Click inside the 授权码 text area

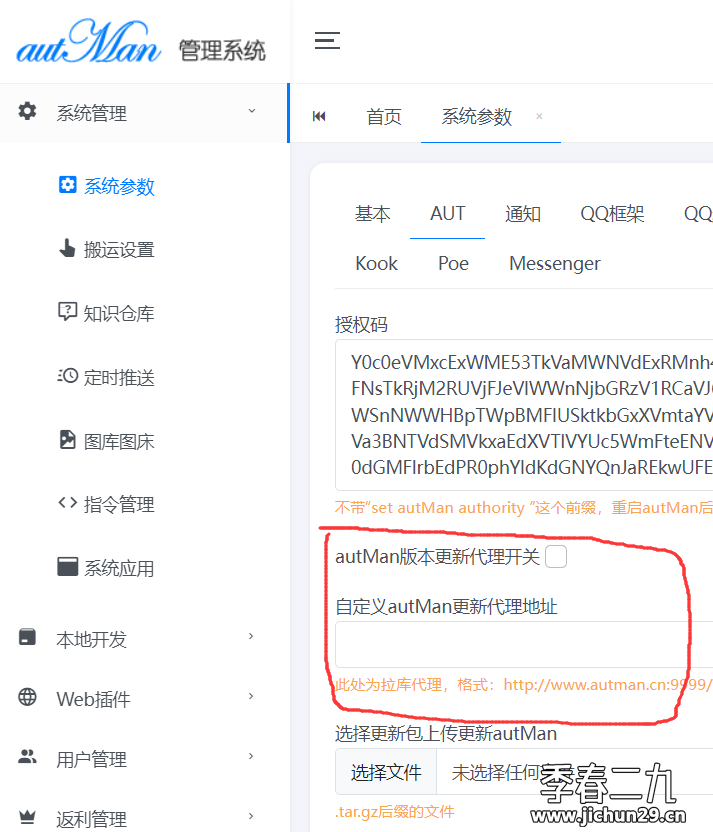(x=524, y=415)
